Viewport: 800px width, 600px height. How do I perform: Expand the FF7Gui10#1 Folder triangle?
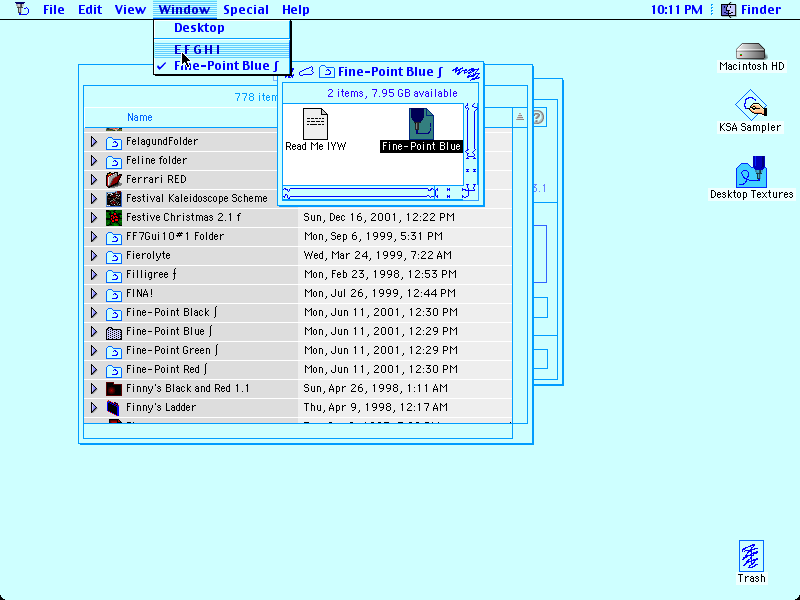click(94, 236)
